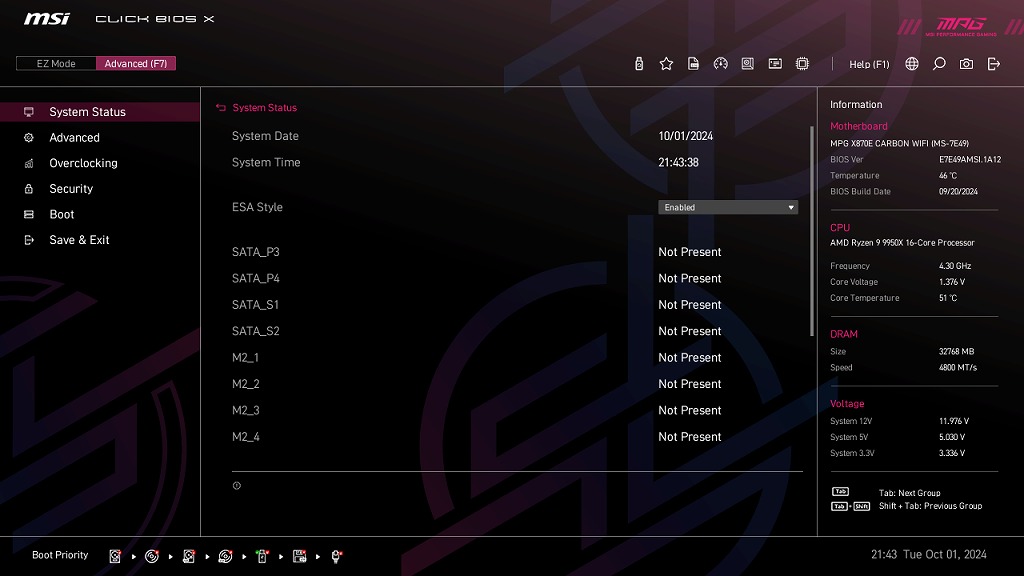Select the M2_4 row
This screenshot has width=1024, height=576.
click(x=515, y=437)
